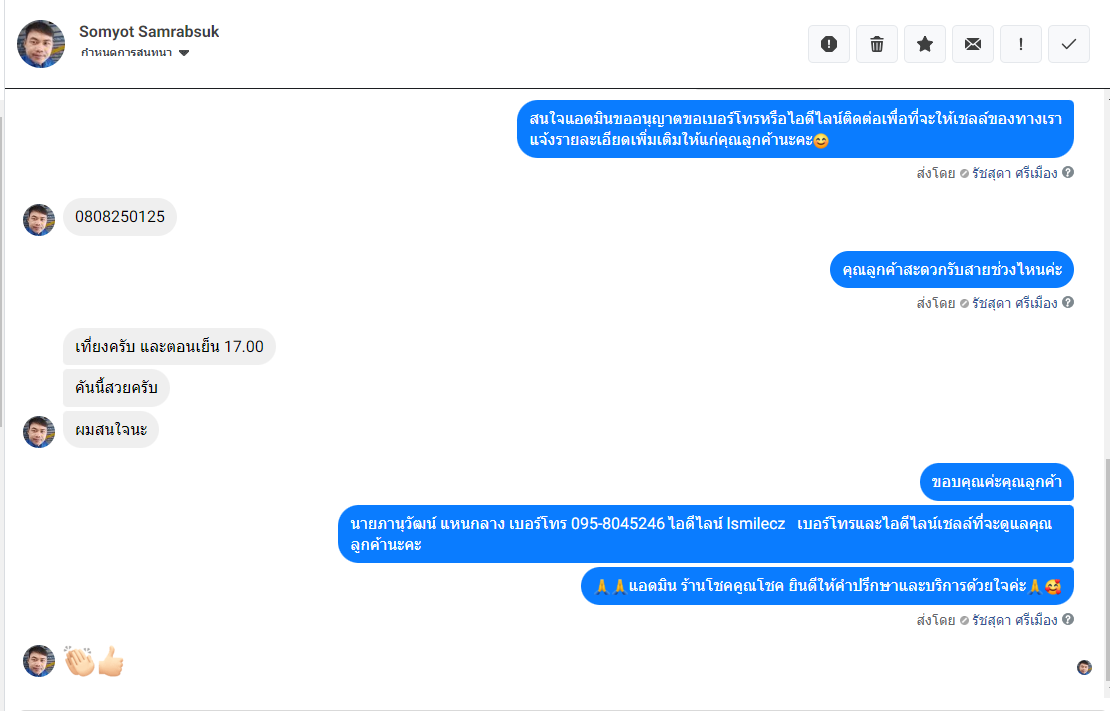Mark conversation as spam icon
Screen dimensions: 1110x711
pos(828,44)
